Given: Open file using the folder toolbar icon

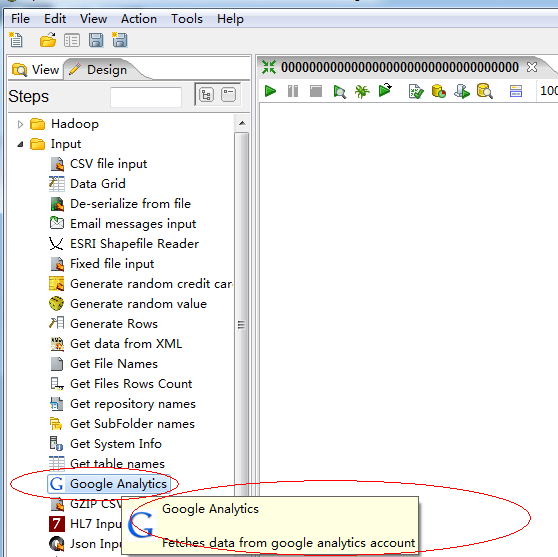Looking at the screenshot, I should point(48,40).
